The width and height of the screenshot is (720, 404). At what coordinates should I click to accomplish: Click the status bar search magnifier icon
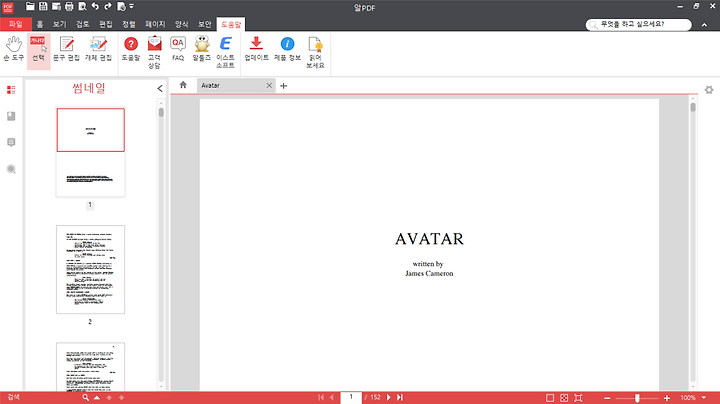click(85, 398)
